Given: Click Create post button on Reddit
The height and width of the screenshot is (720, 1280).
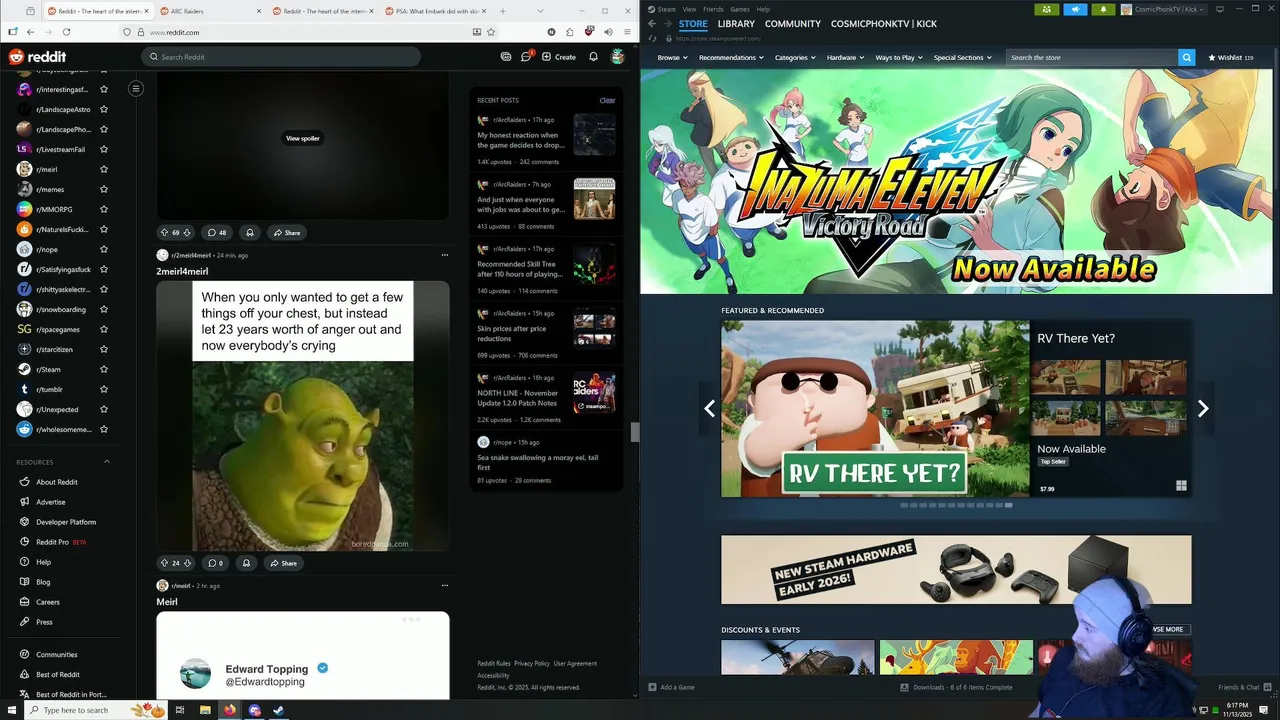Looking at the screenshot, I should coord(559,57).
